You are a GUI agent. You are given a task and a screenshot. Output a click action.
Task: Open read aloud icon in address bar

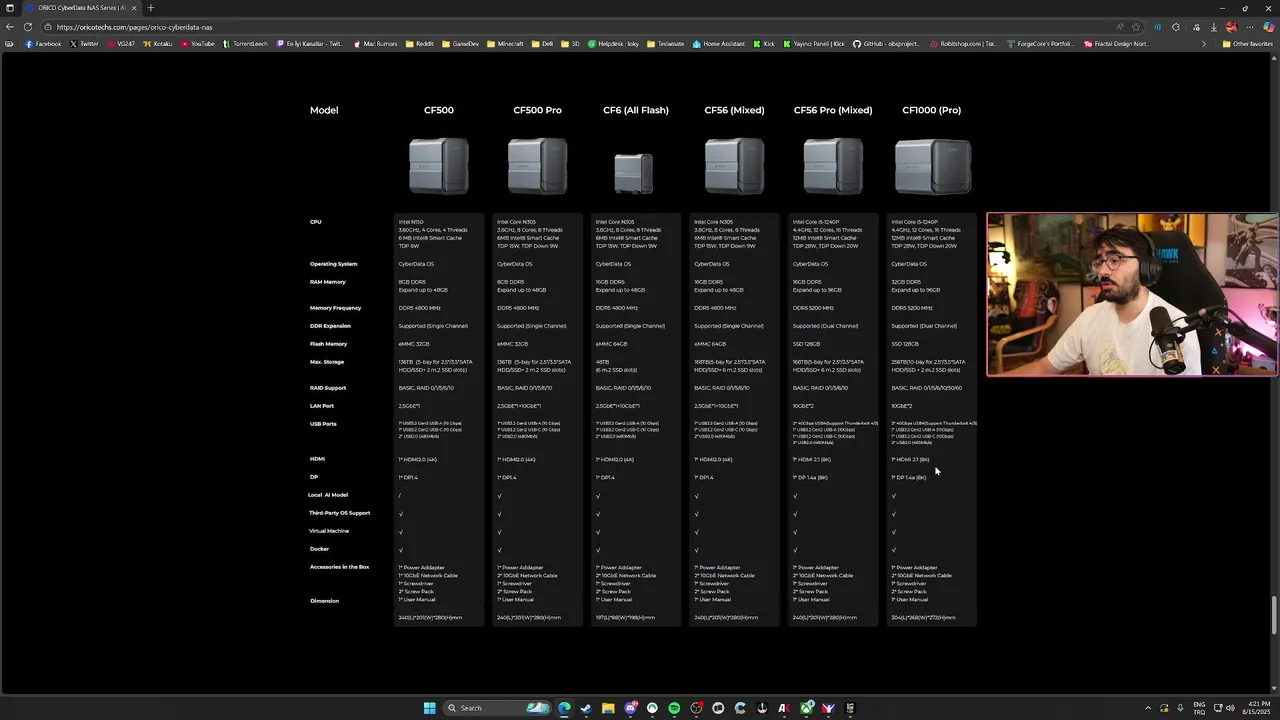point(1119,27)
